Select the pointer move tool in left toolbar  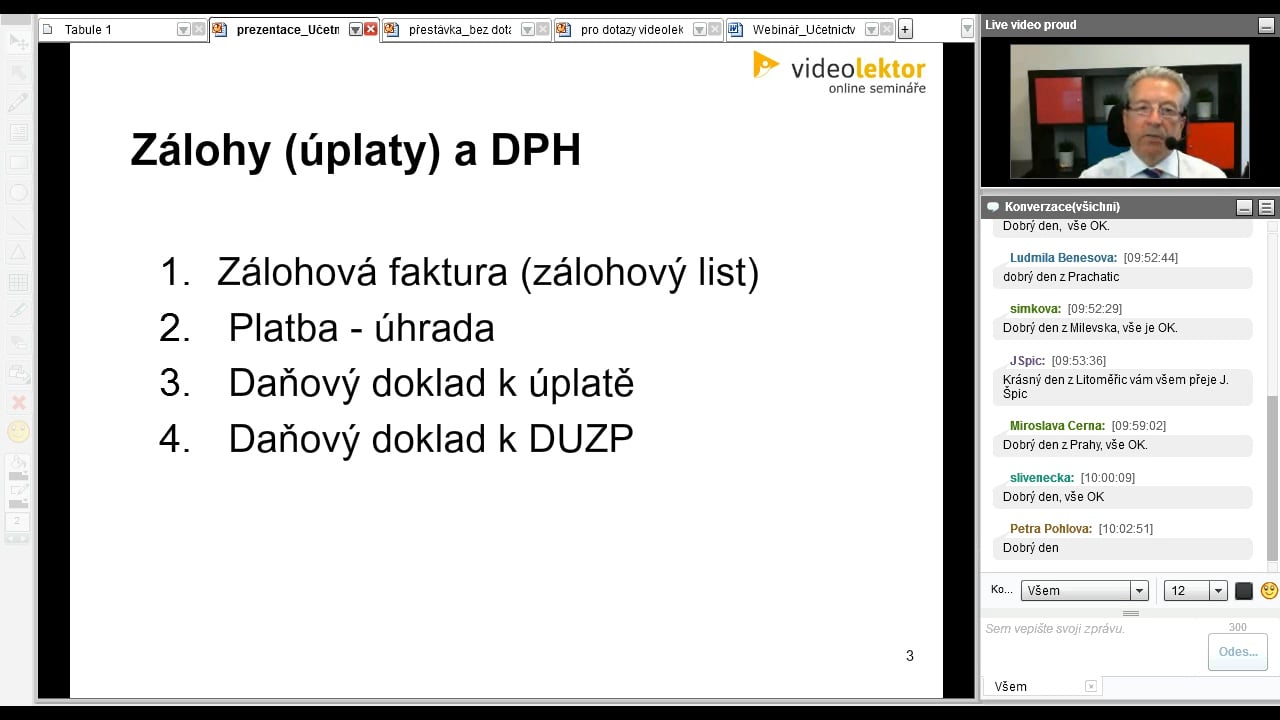(x=18, y=42)
